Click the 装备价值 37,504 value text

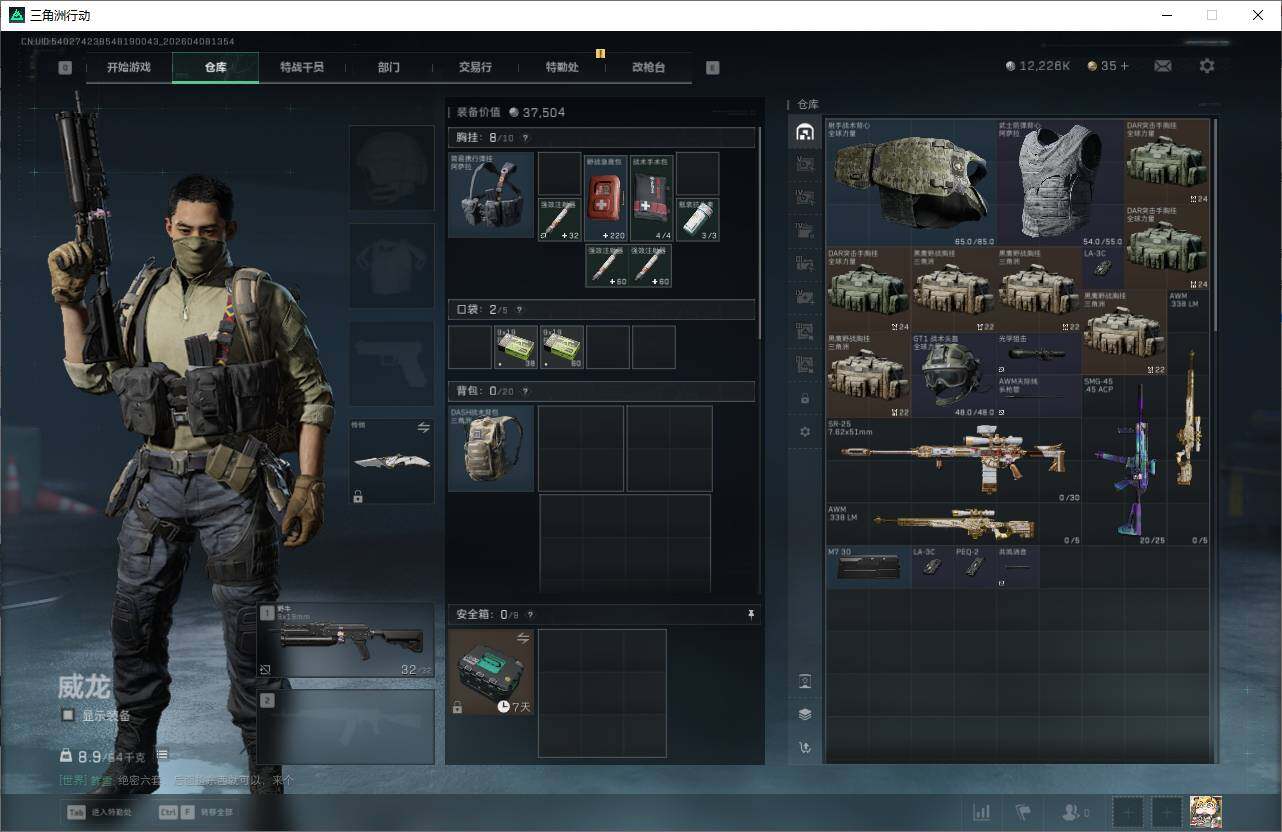pos(511,112)
